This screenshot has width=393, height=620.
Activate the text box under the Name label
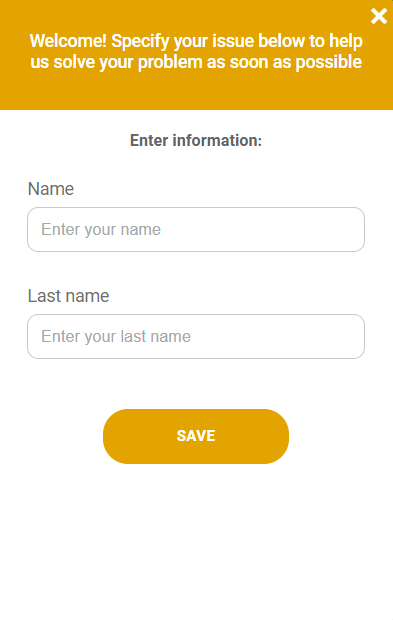point(196,229)
